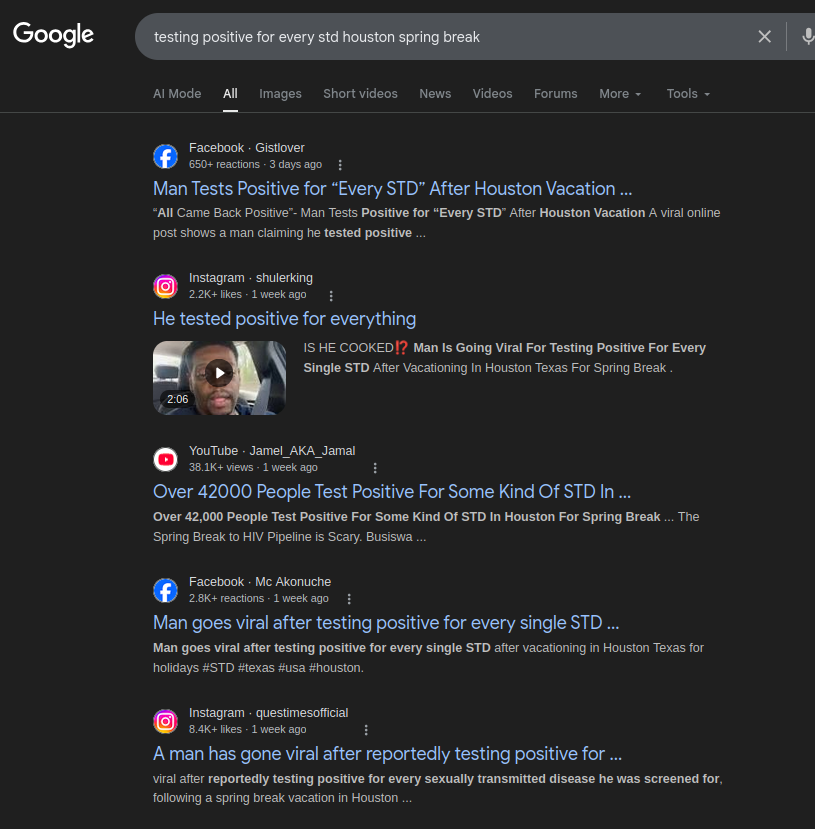Open 'Man goes viral after testing positive' link

coord(386,623)
